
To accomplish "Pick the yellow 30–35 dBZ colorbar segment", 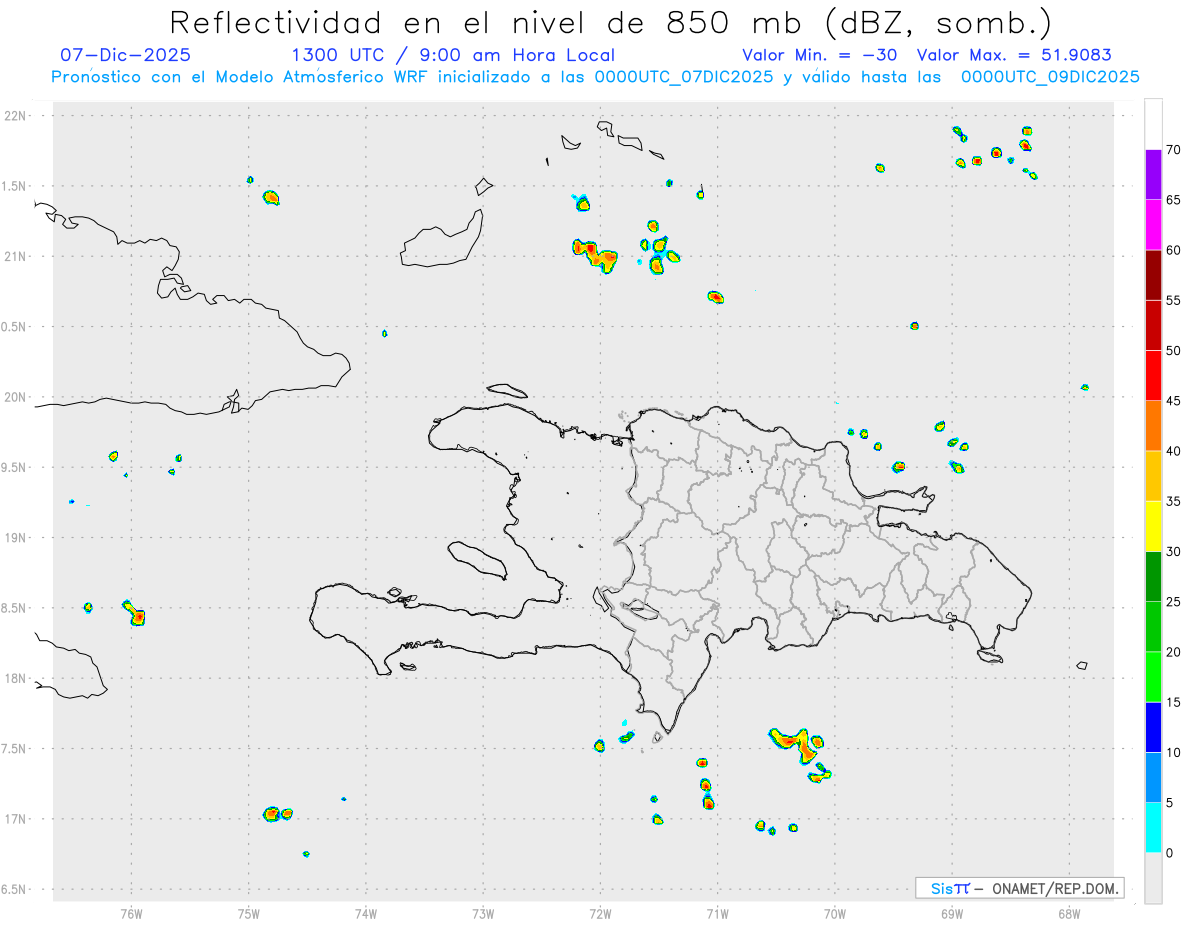I will (x=1153, y=526).
